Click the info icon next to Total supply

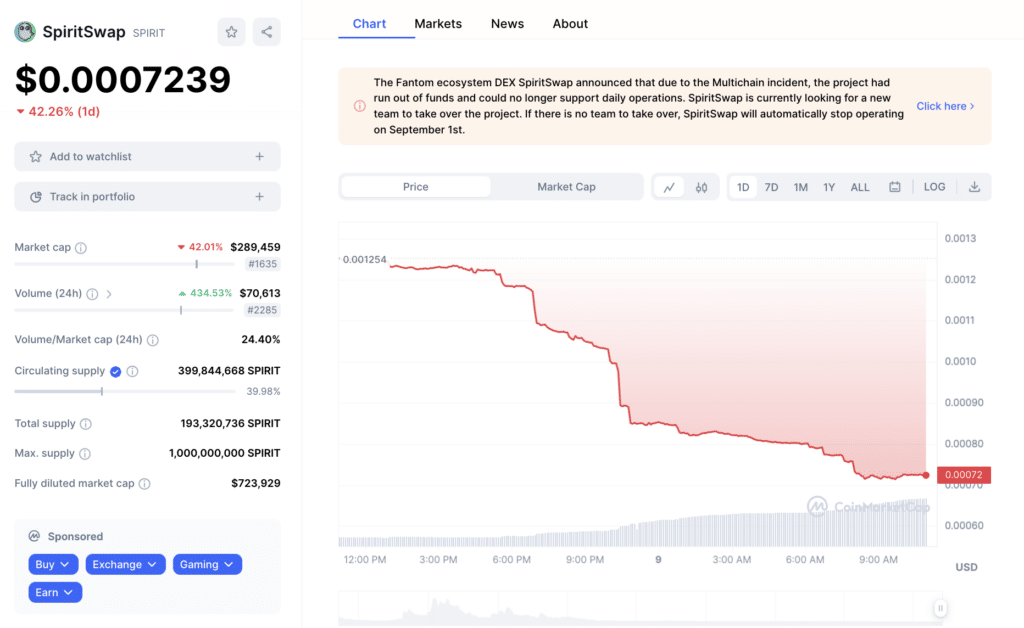[86, 424]
